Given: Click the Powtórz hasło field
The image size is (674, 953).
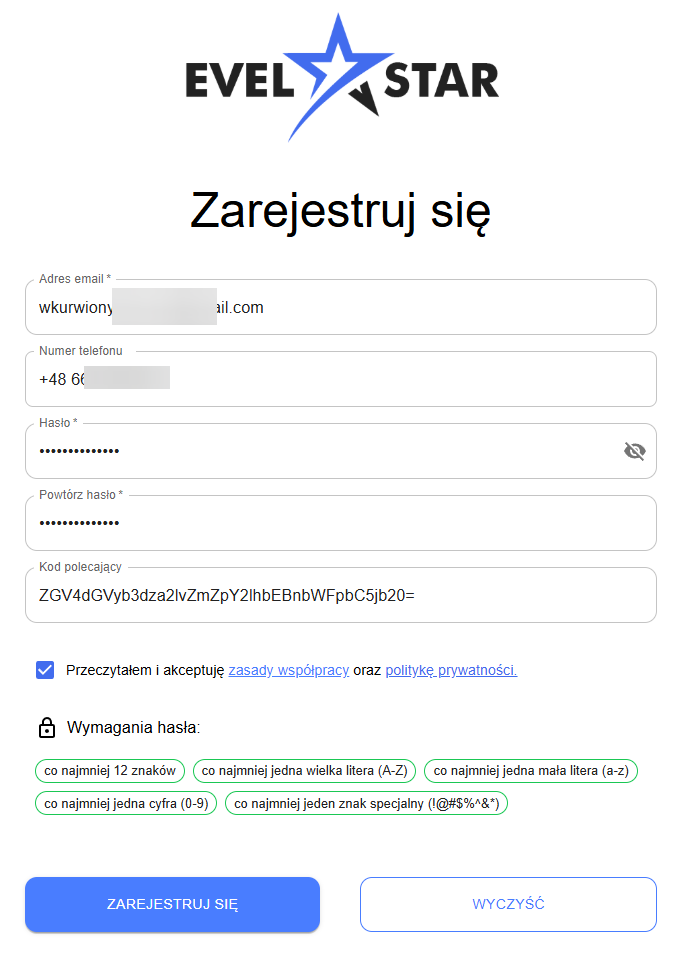Looking at the screenshot, I should tap(340, 523).
